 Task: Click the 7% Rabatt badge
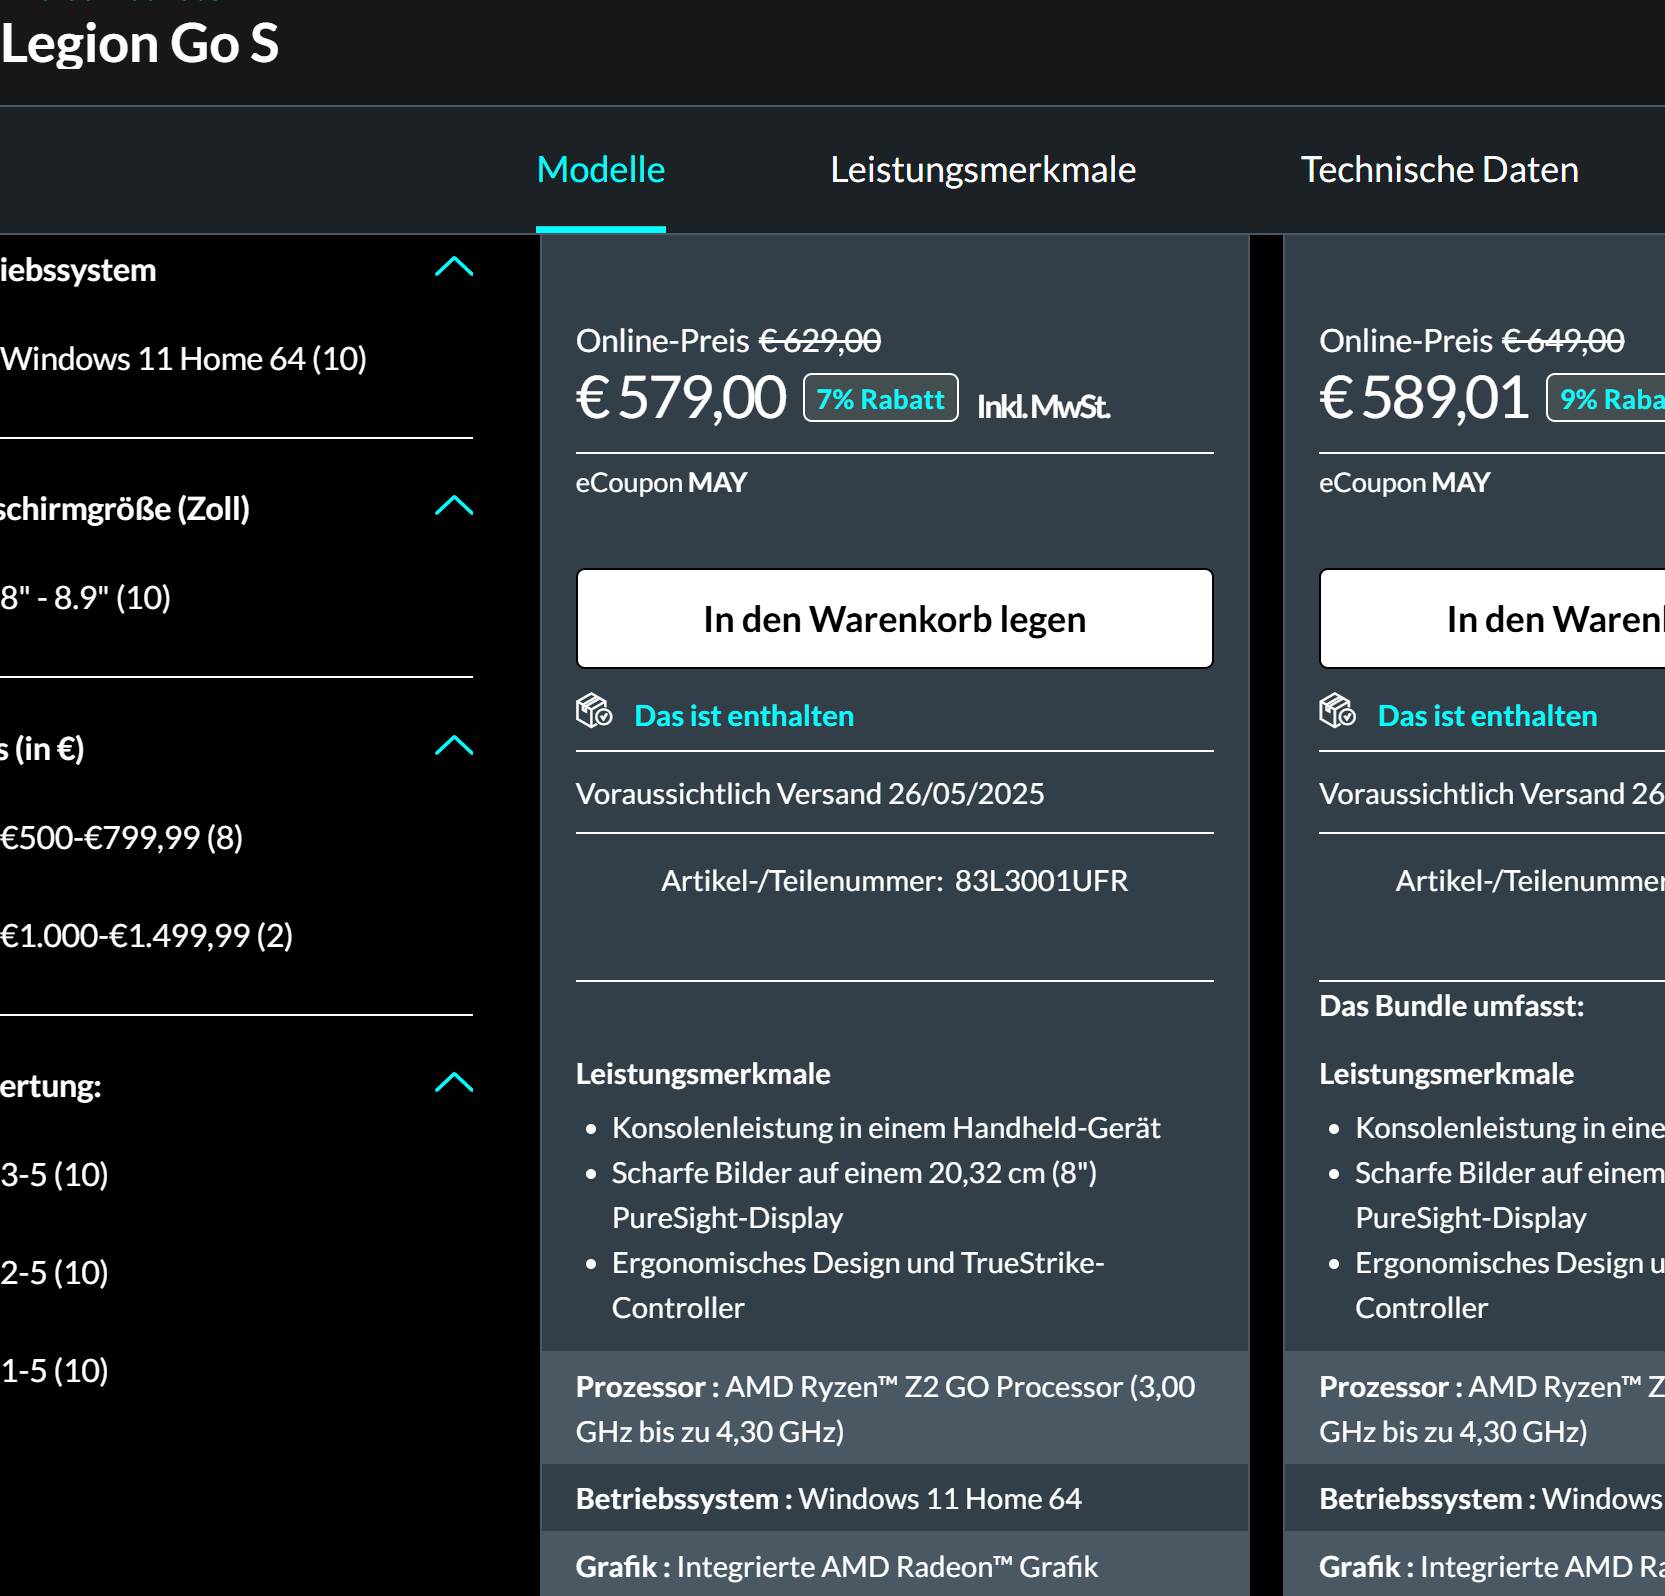pyautogui.click(x=881, y=399)
